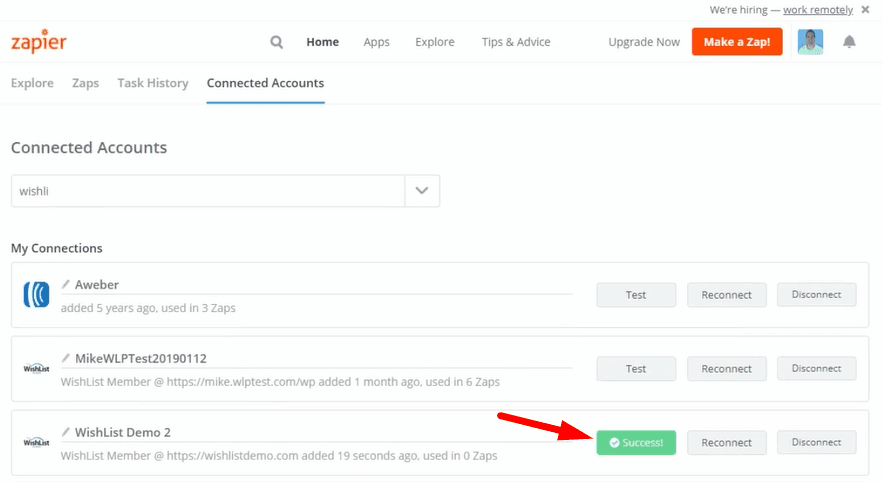Viewport: 882px width, 482px height.
Task: Select the wishlistdemo.com connection details text
Action: [x=279, y=456]
